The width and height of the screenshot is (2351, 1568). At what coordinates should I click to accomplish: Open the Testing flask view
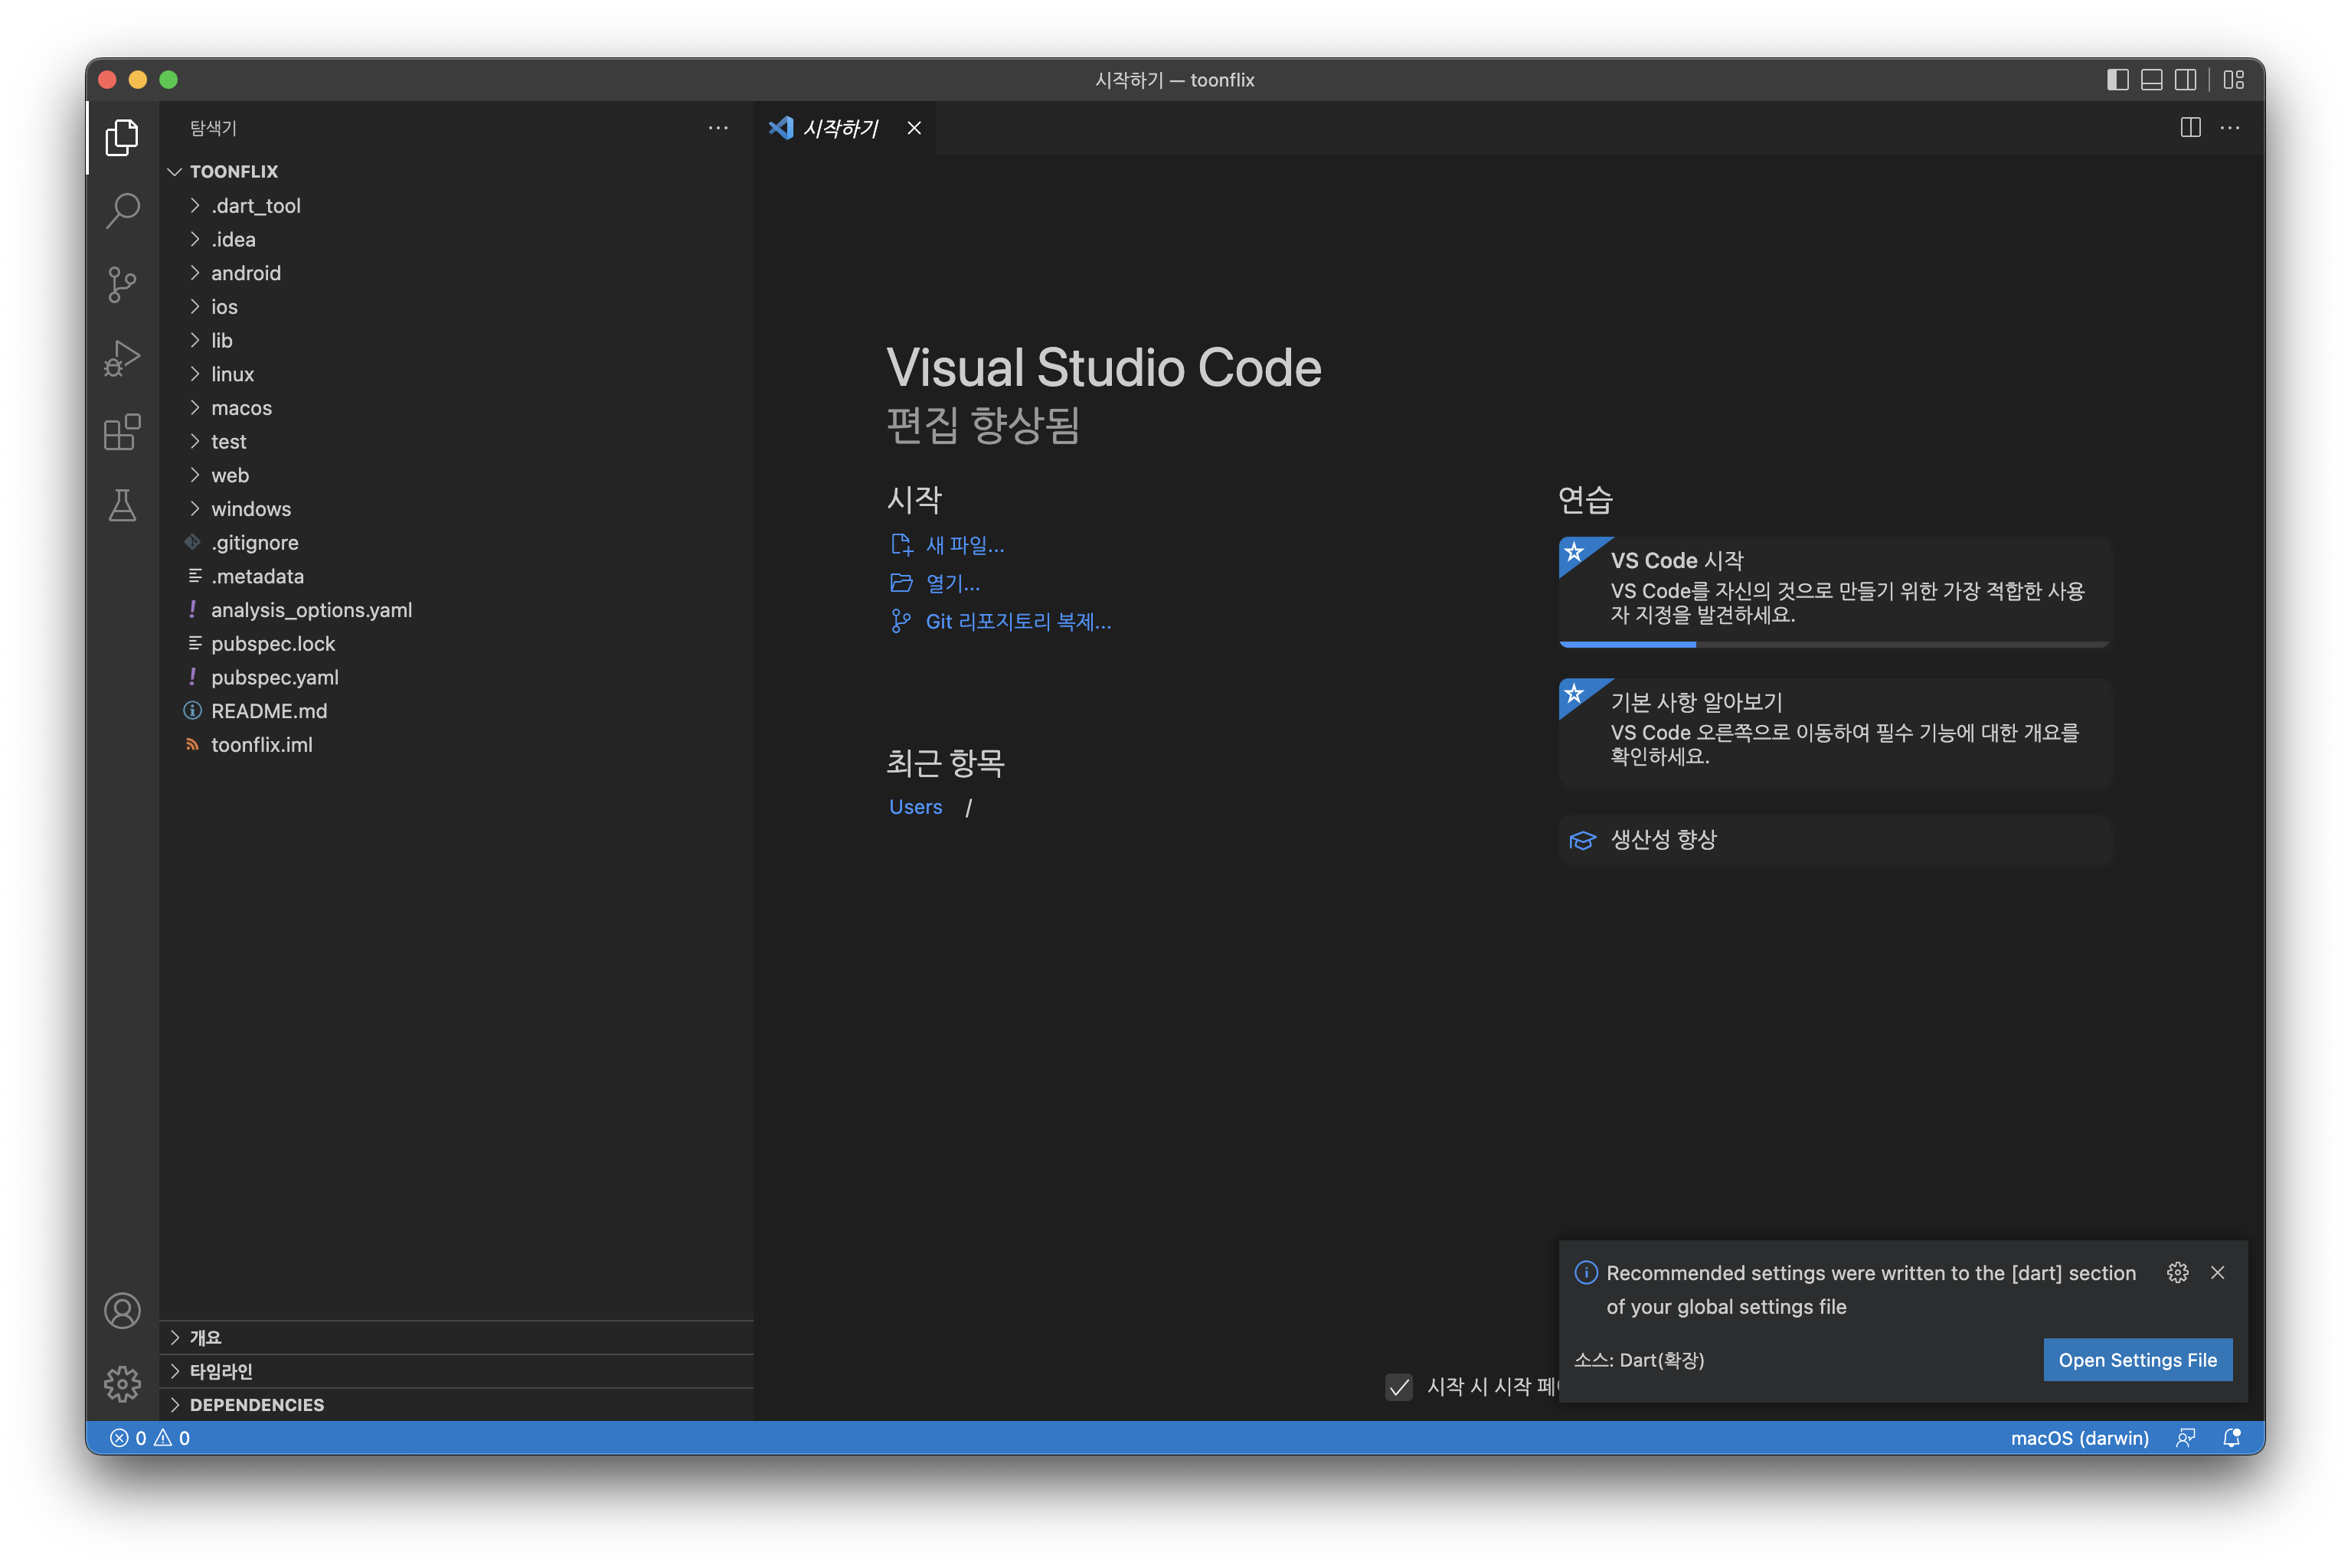[x=122, y=506]
